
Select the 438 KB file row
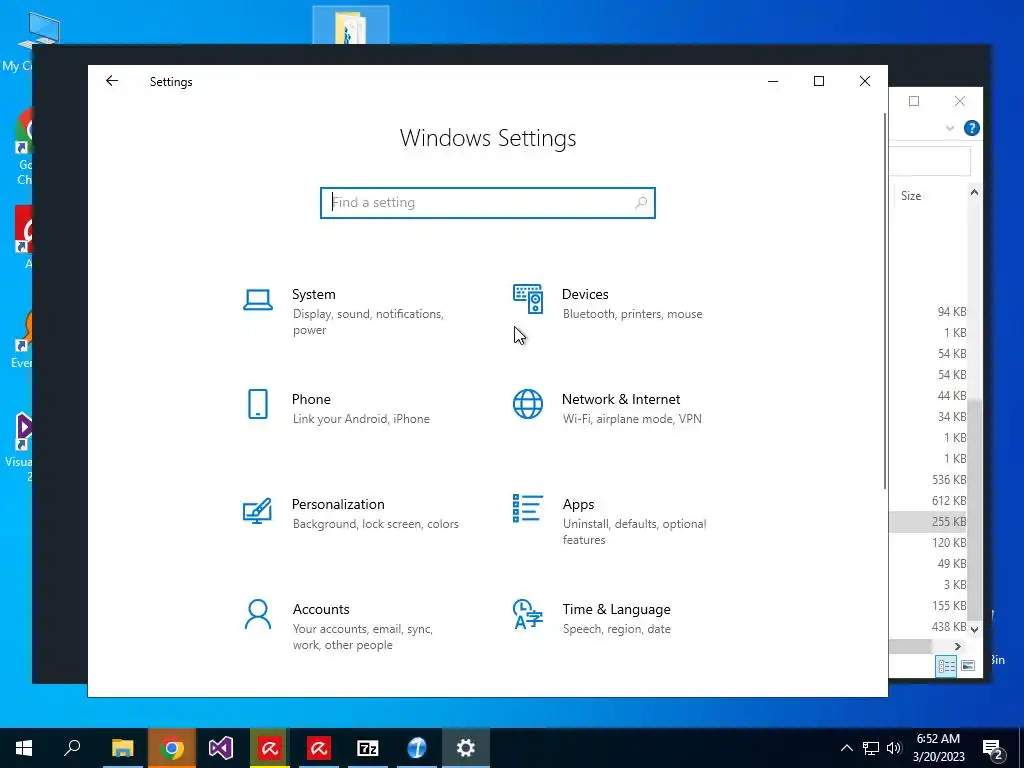tap(928, 626)
